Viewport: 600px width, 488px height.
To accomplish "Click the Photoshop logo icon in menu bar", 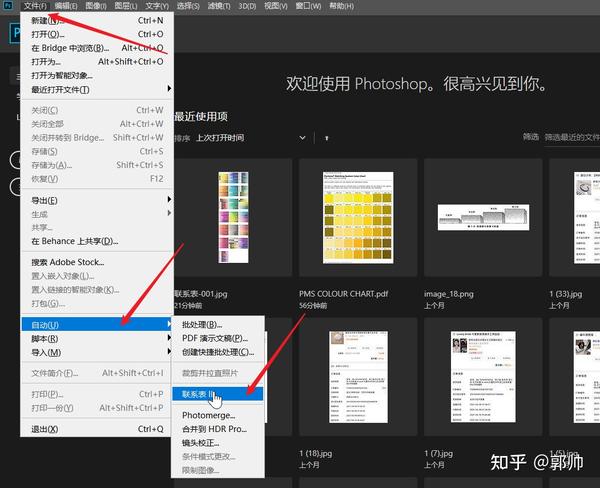I will tap(7, 6).
